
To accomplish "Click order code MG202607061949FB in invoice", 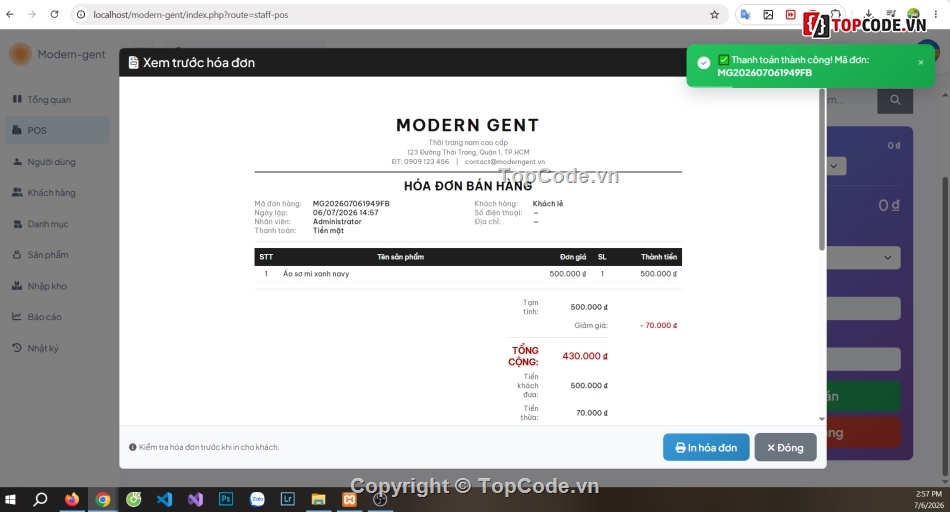I will click(351, 204).
